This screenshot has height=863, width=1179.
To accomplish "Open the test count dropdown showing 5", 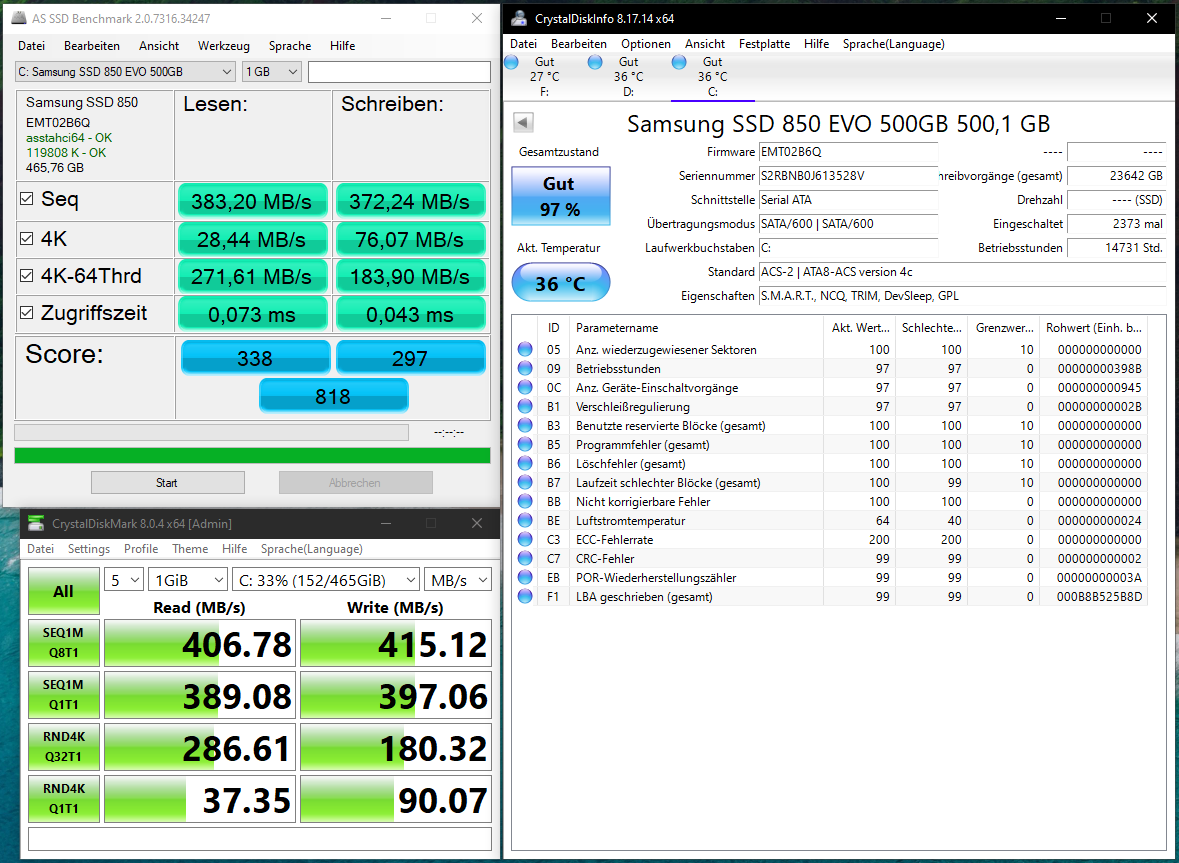I will pyautogui.click(x=123, y=580).
